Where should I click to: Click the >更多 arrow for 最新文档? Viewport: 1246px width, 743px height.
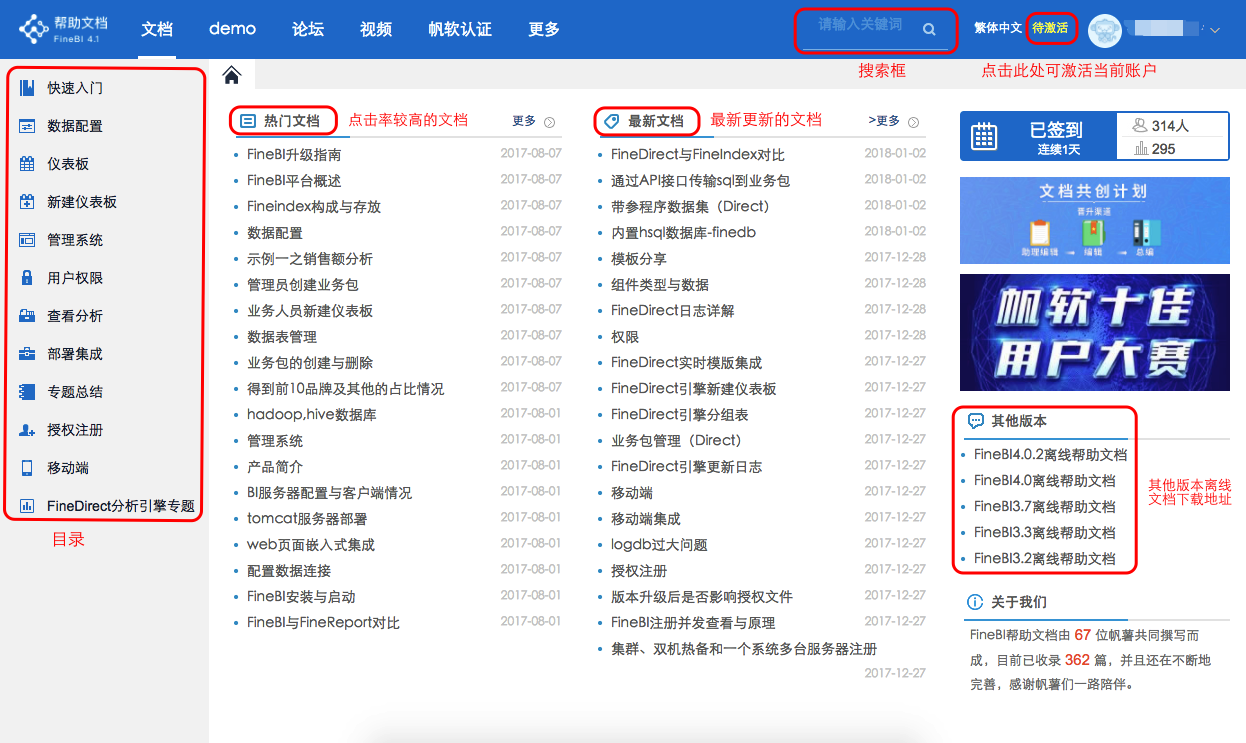coord(913,122)
